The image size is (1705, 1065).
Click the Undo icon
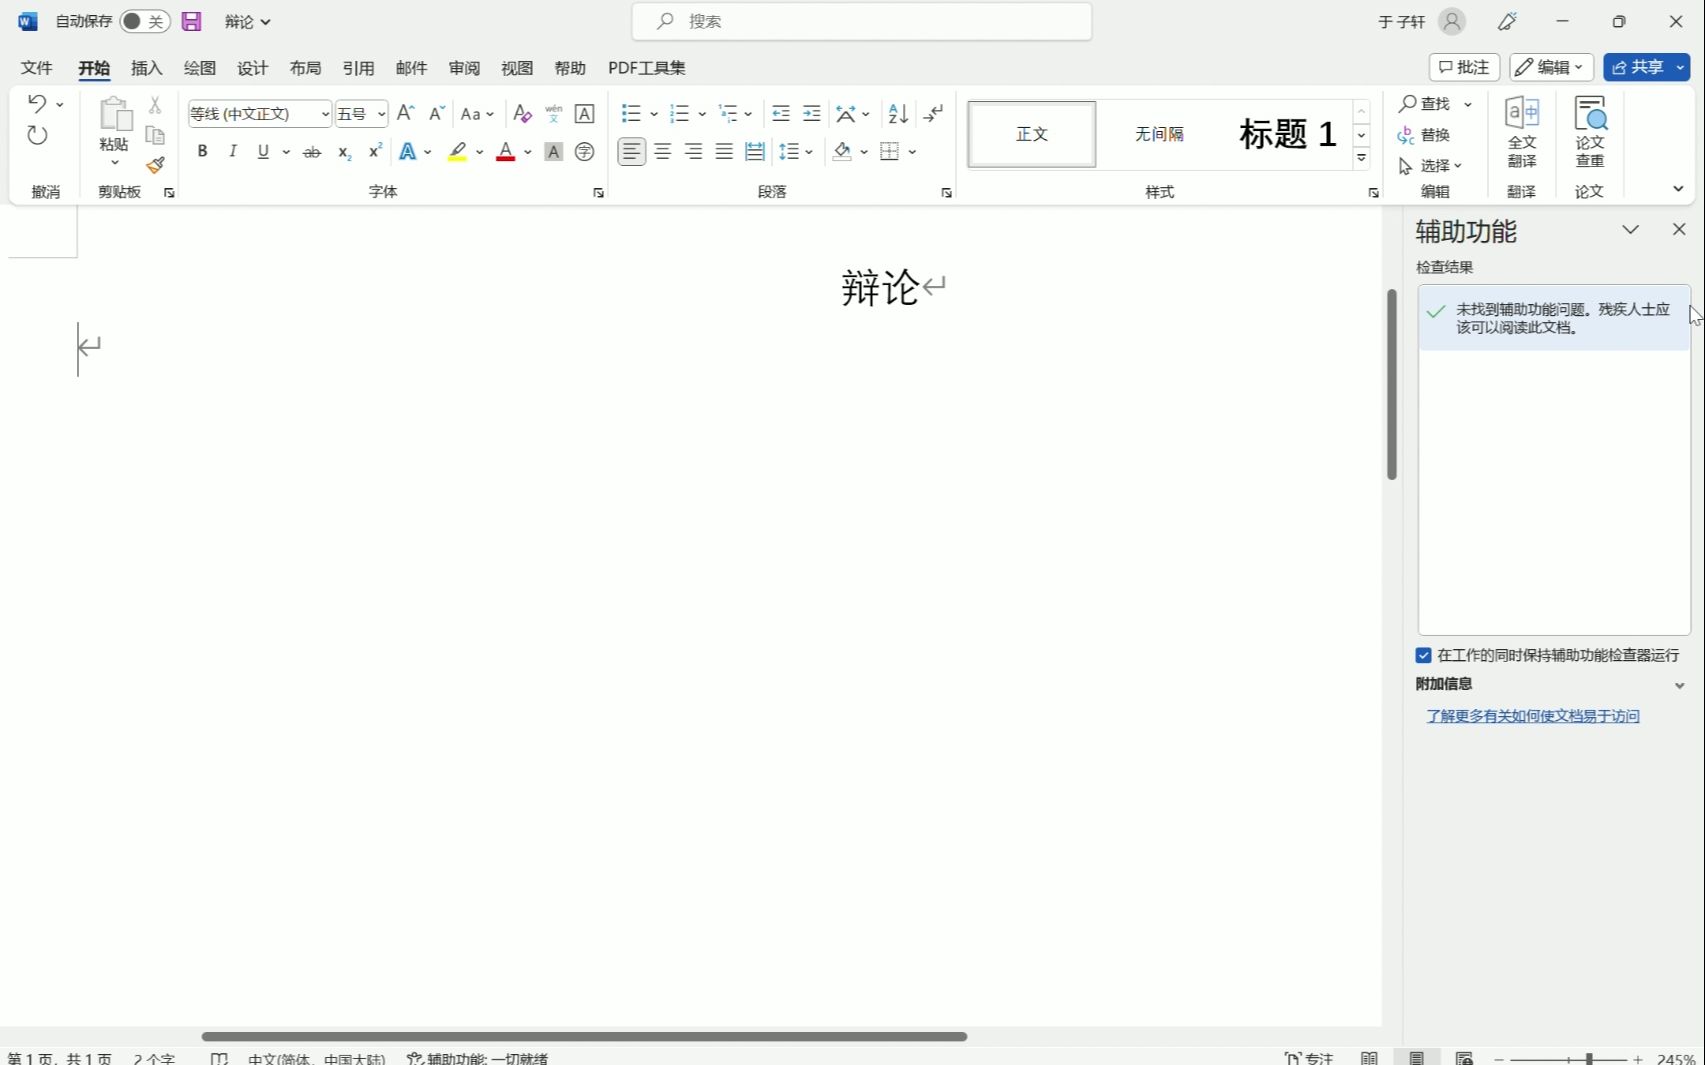pos(37,103)
